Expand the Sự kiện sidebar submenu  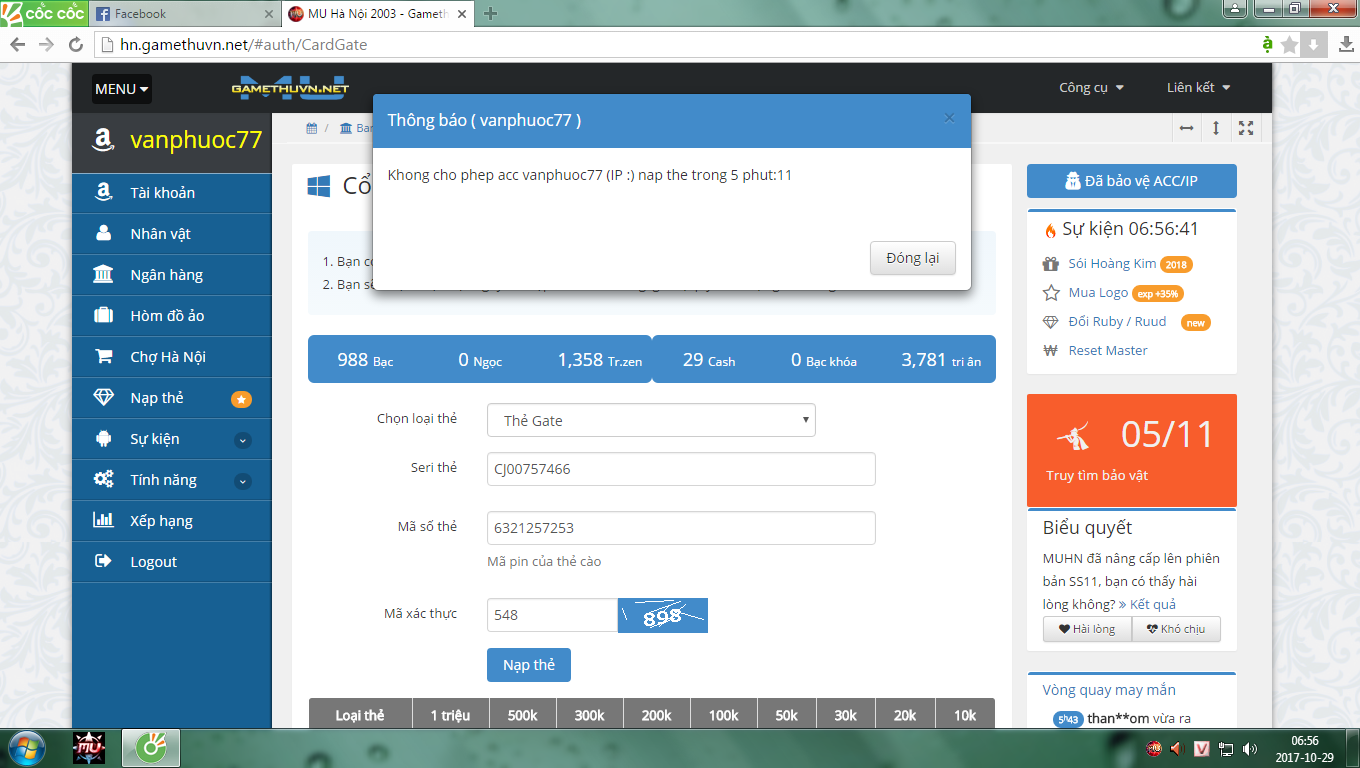[243, 440]
